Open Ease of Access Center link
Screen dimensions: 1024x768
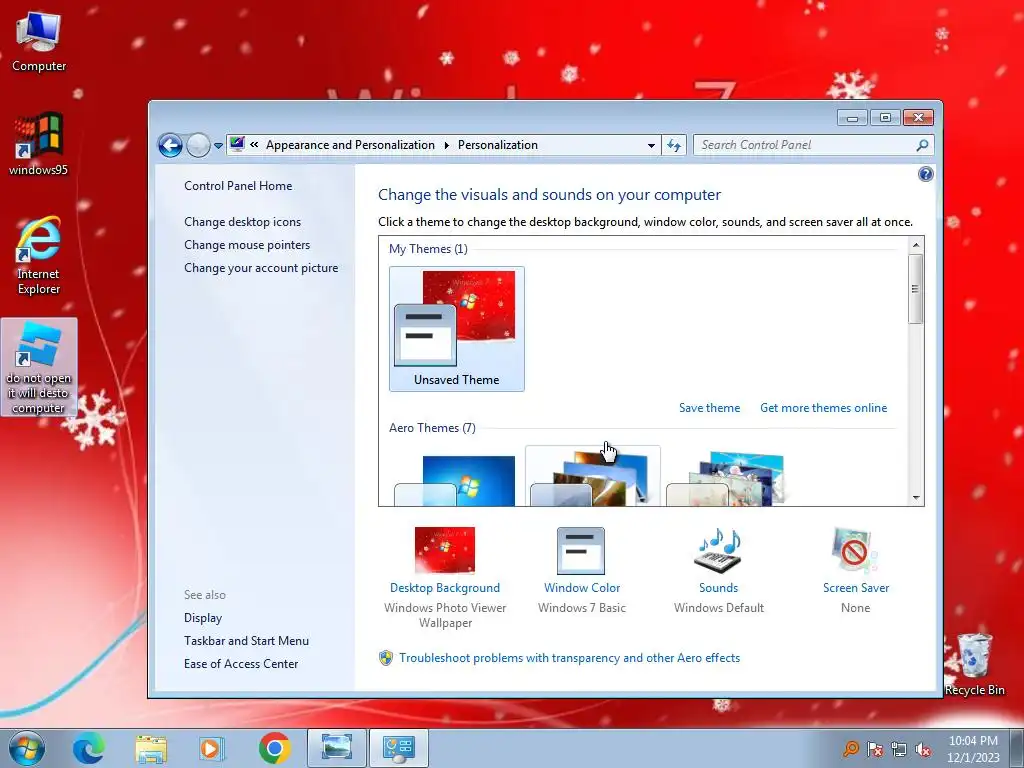241,664
